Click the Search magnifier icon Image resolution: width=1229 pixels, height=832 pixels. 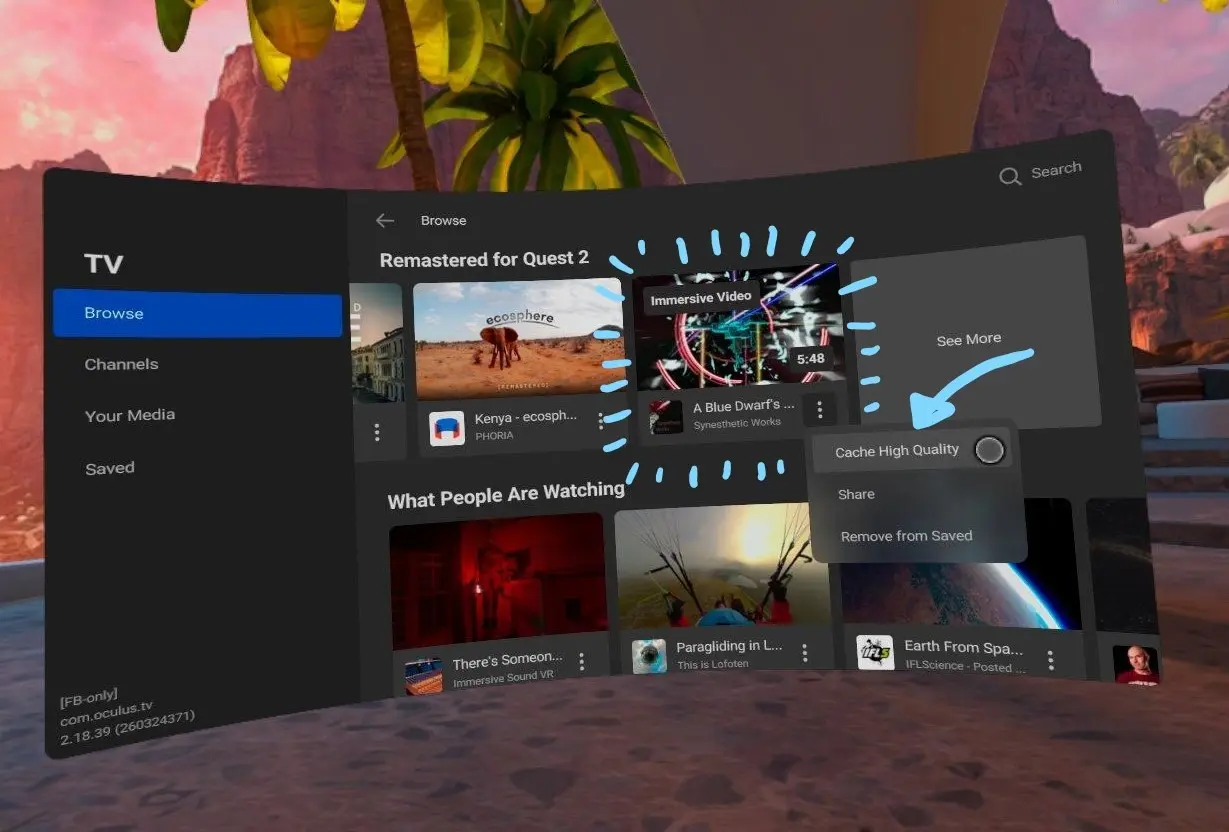(1010, 176)
